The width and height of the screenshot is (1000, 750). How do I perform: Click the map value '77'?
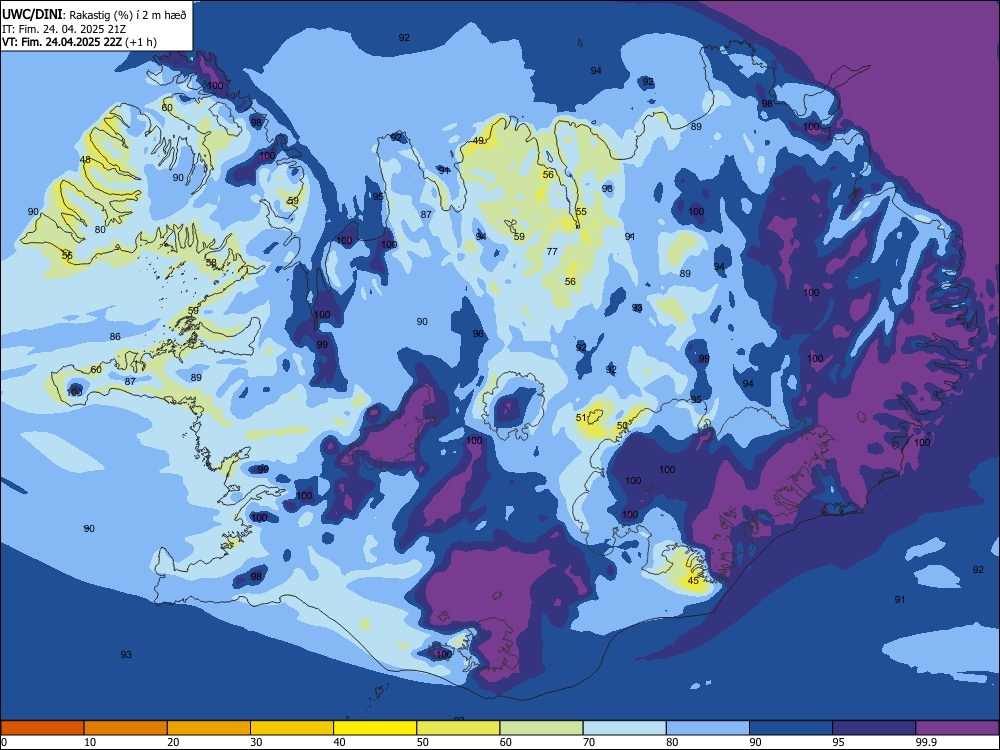pos(552,251)
